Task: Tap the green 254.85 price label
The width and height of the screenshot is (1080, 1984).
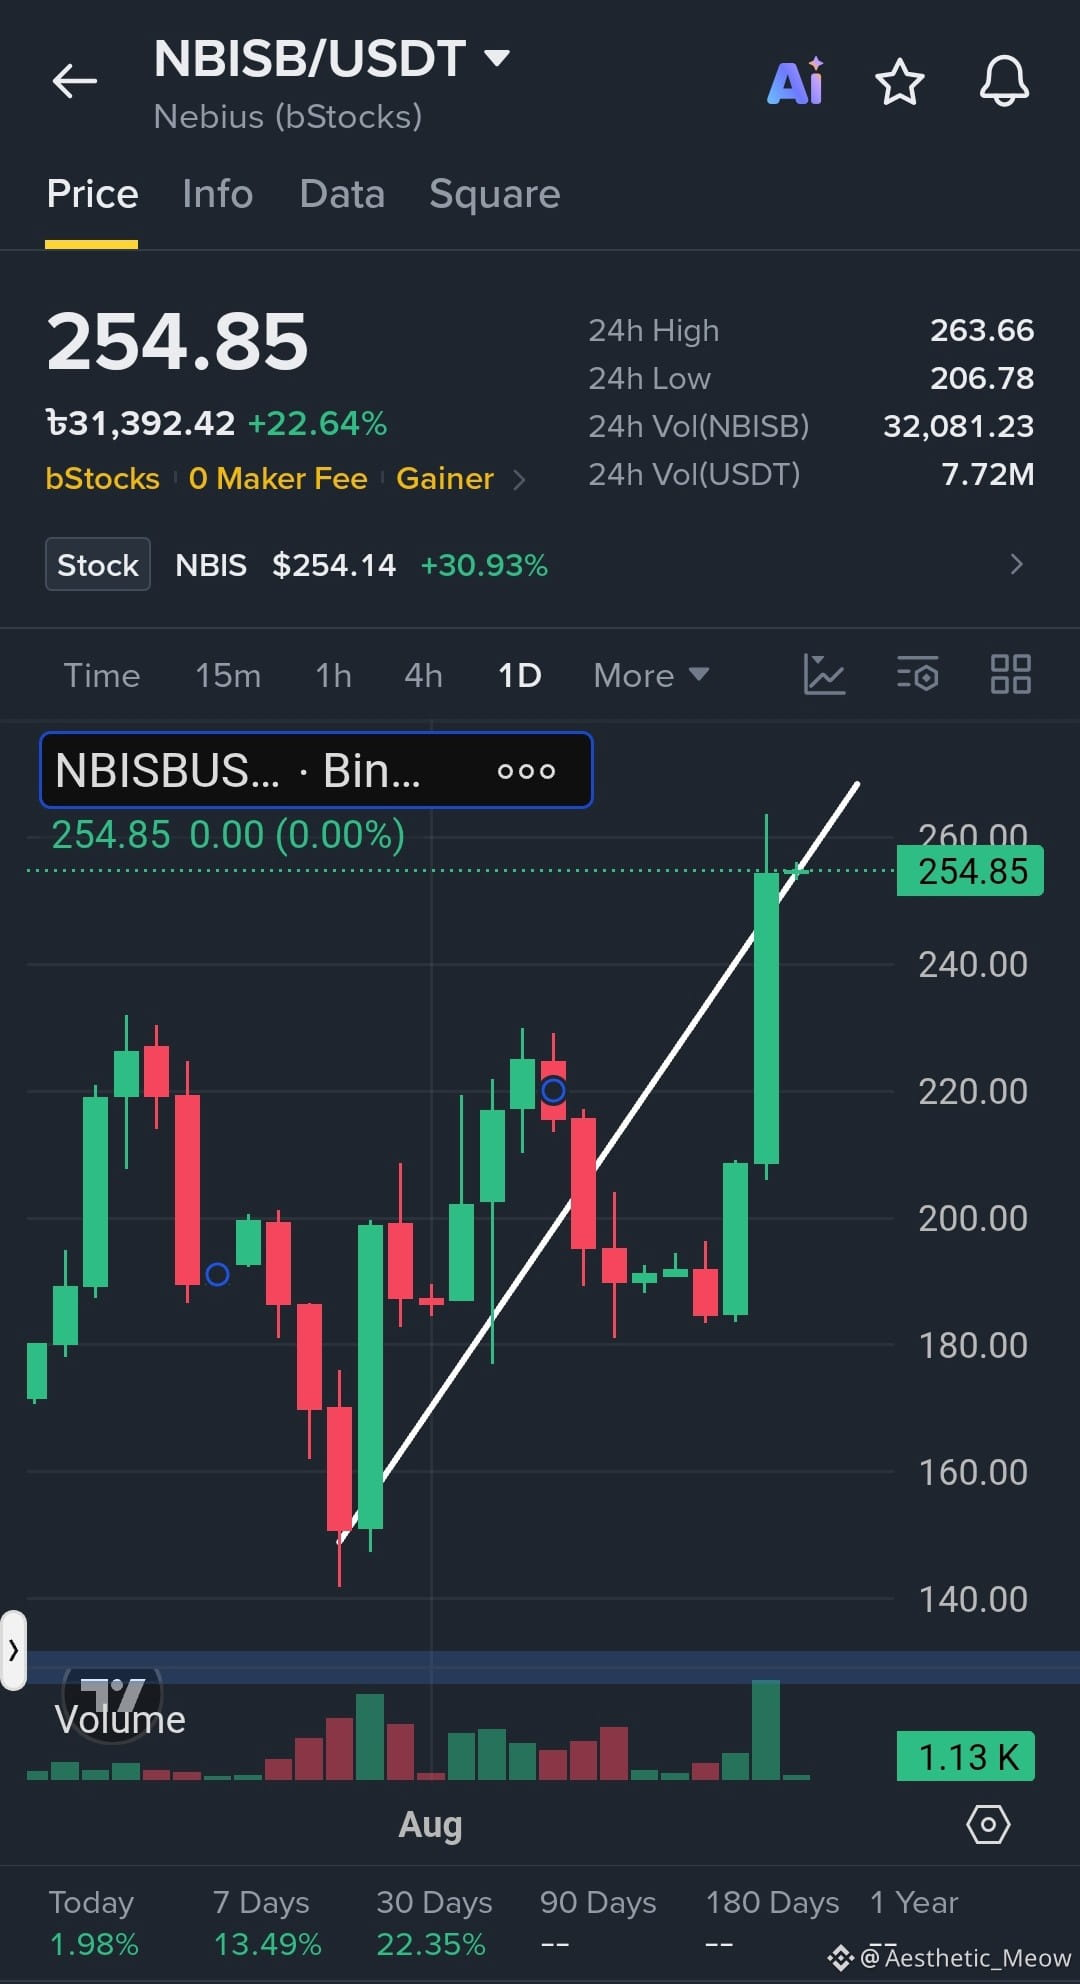Action: (970, 871)
